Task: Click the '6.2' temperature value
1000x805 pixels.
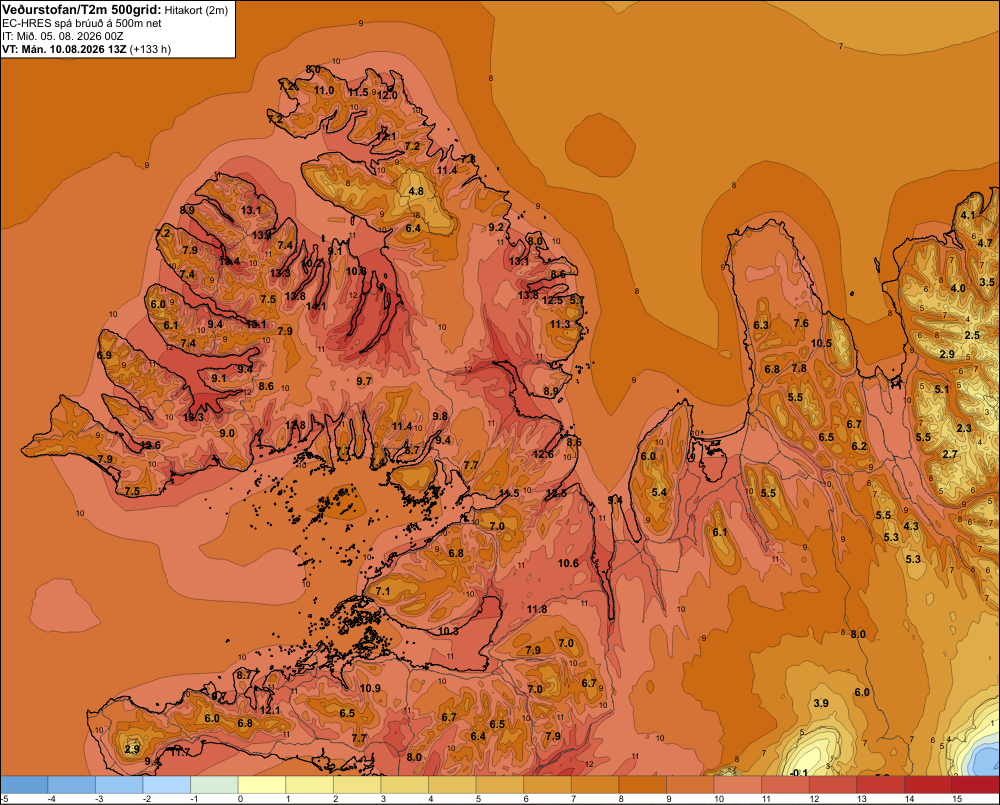Action: [859, 446]
